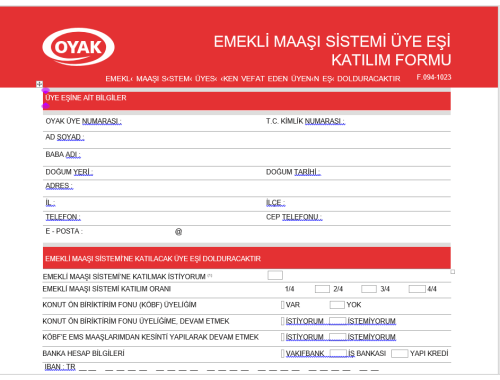Place cursor in AD SOYAD row
This screenshot has width=500, height=380.
point(247,140)
